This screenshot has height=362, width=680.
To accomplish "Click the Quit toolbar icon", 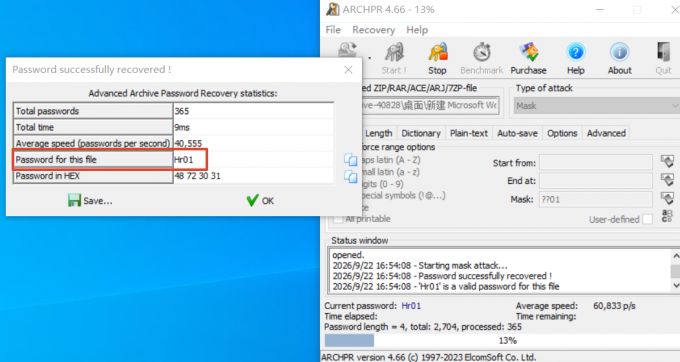I will [664, 59].
